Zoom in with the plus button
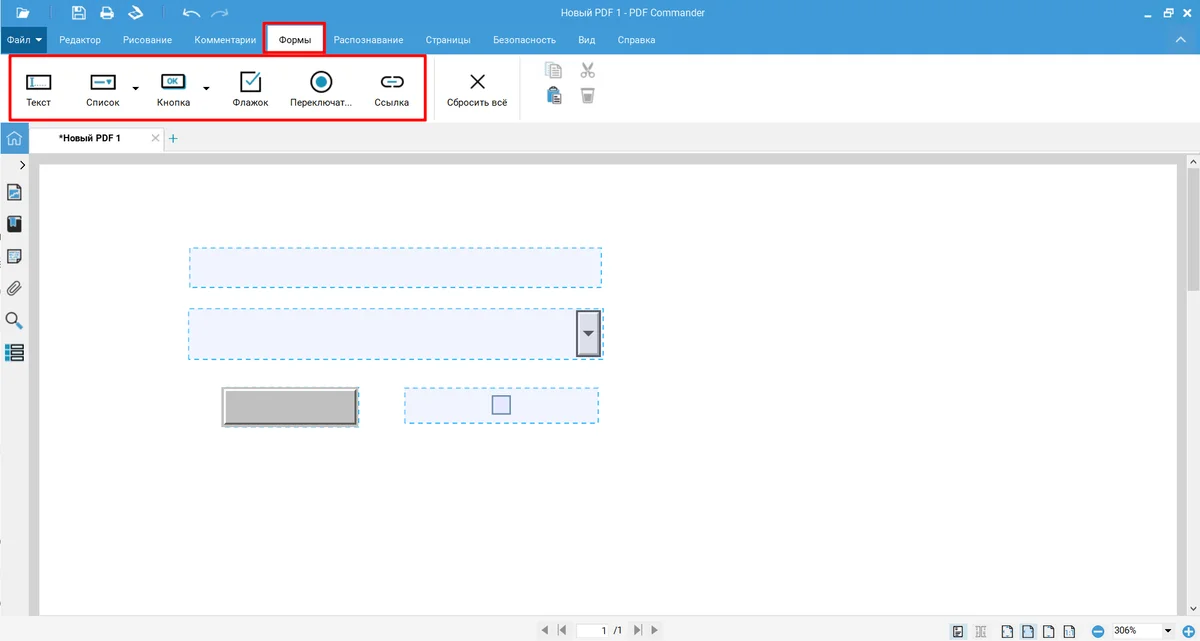 pyautogui.click(x=1190, y=631)
